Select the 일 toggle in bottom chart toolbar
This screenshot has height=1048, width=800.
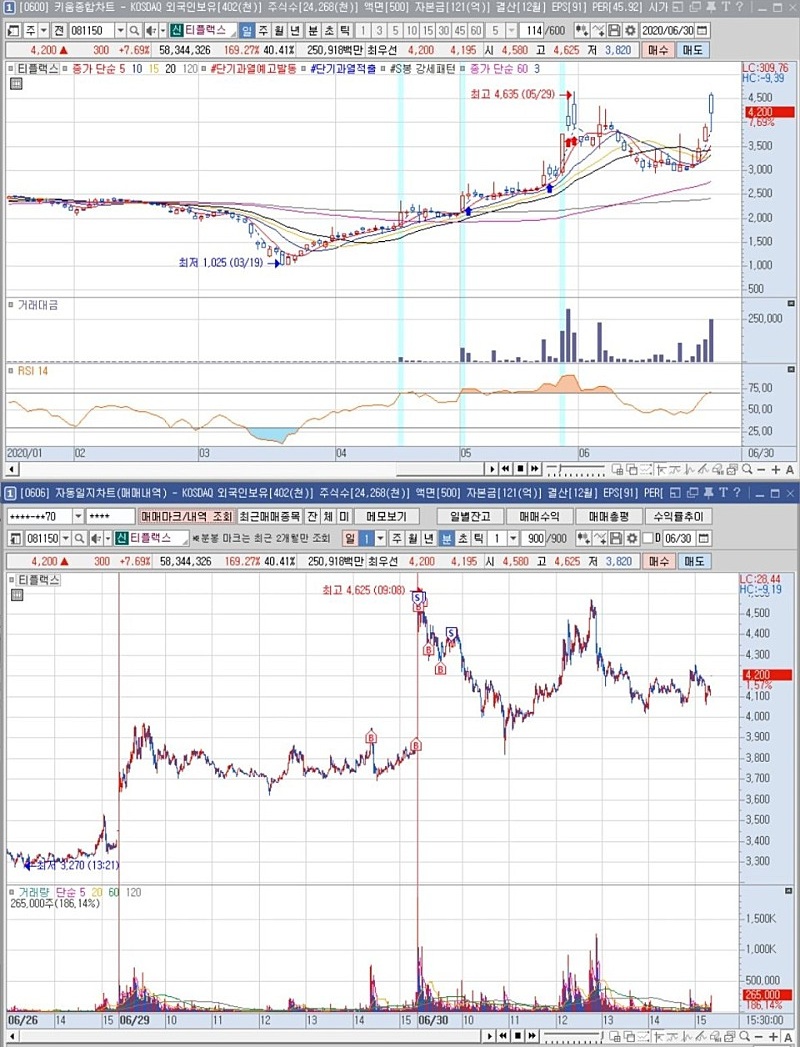(x=350, y=539)
